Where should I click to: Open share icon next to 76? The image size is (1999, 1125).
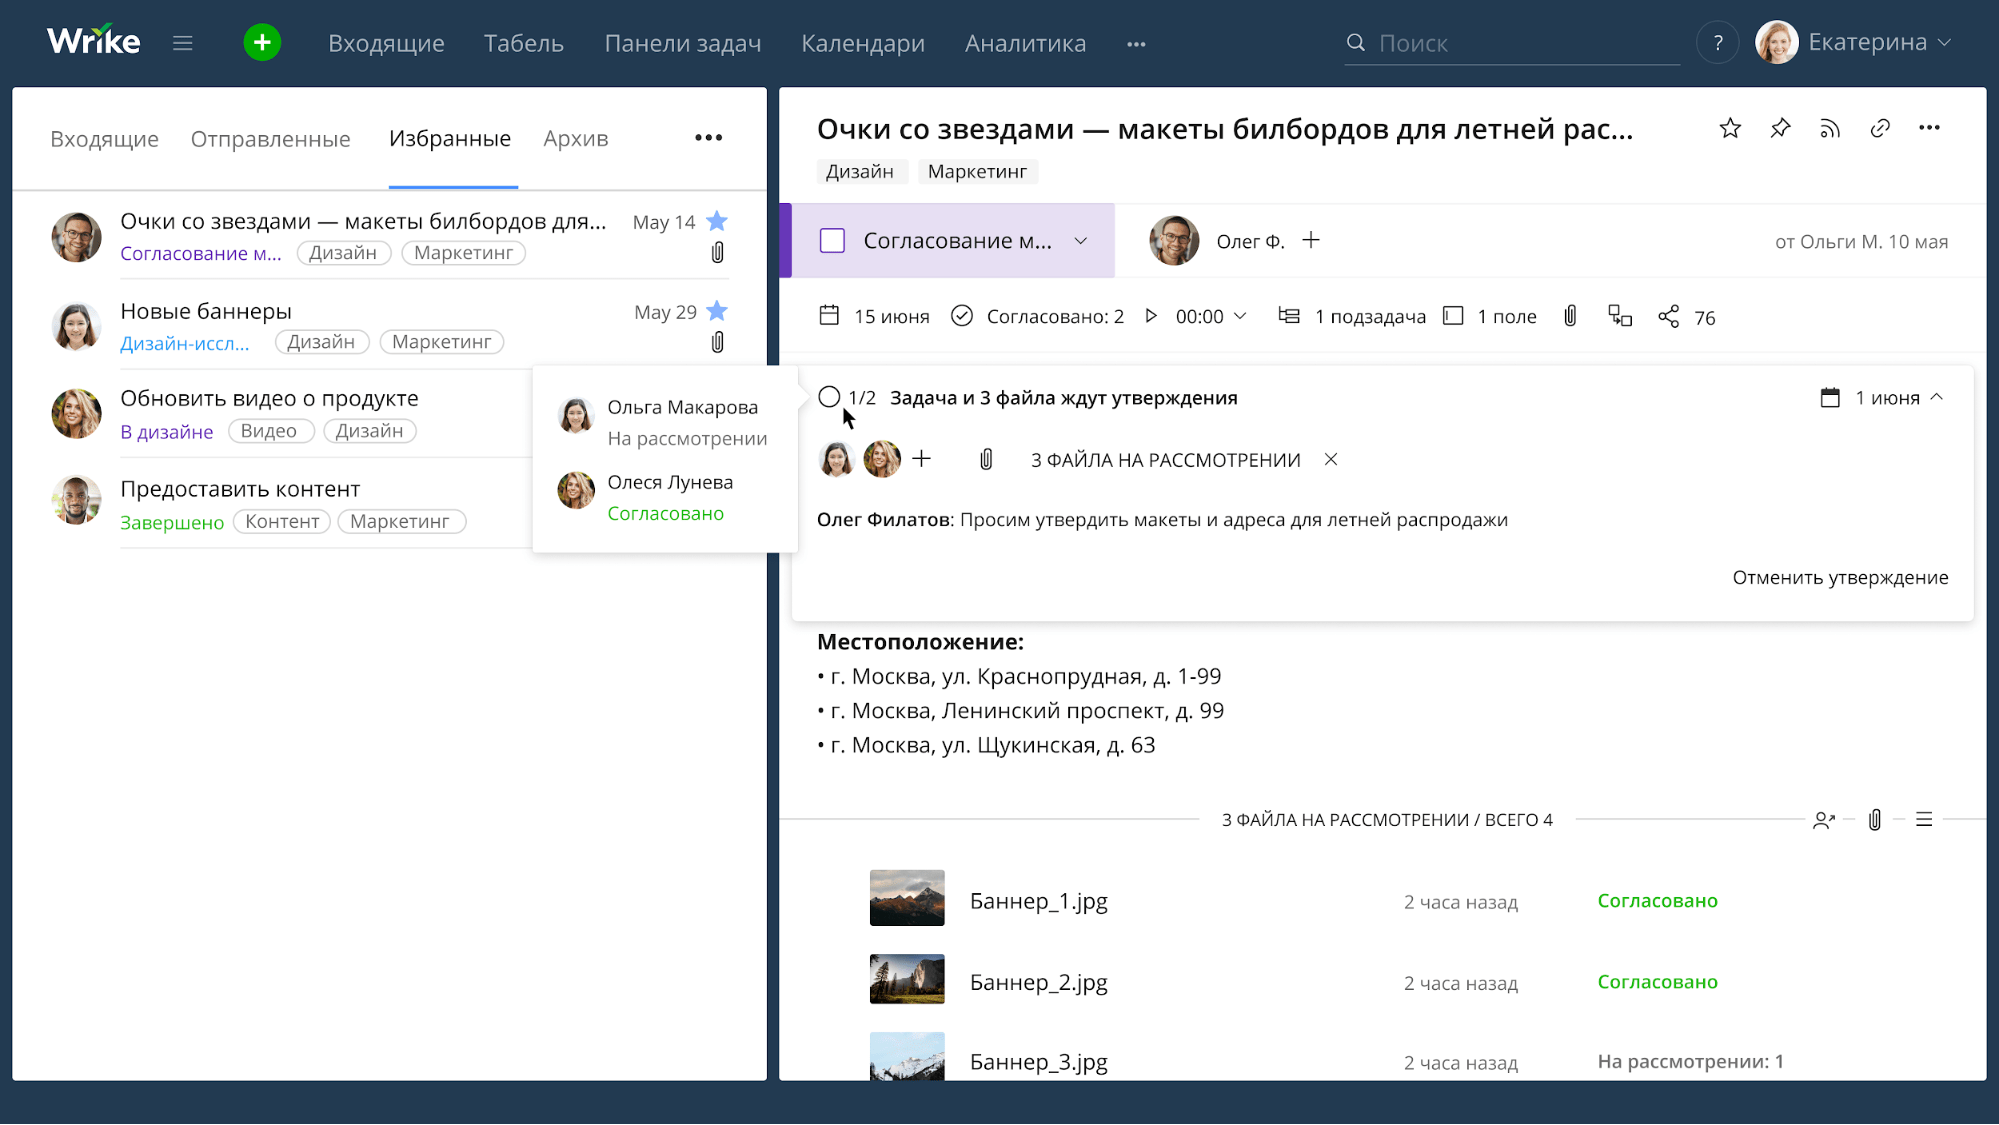point(1668,317)
